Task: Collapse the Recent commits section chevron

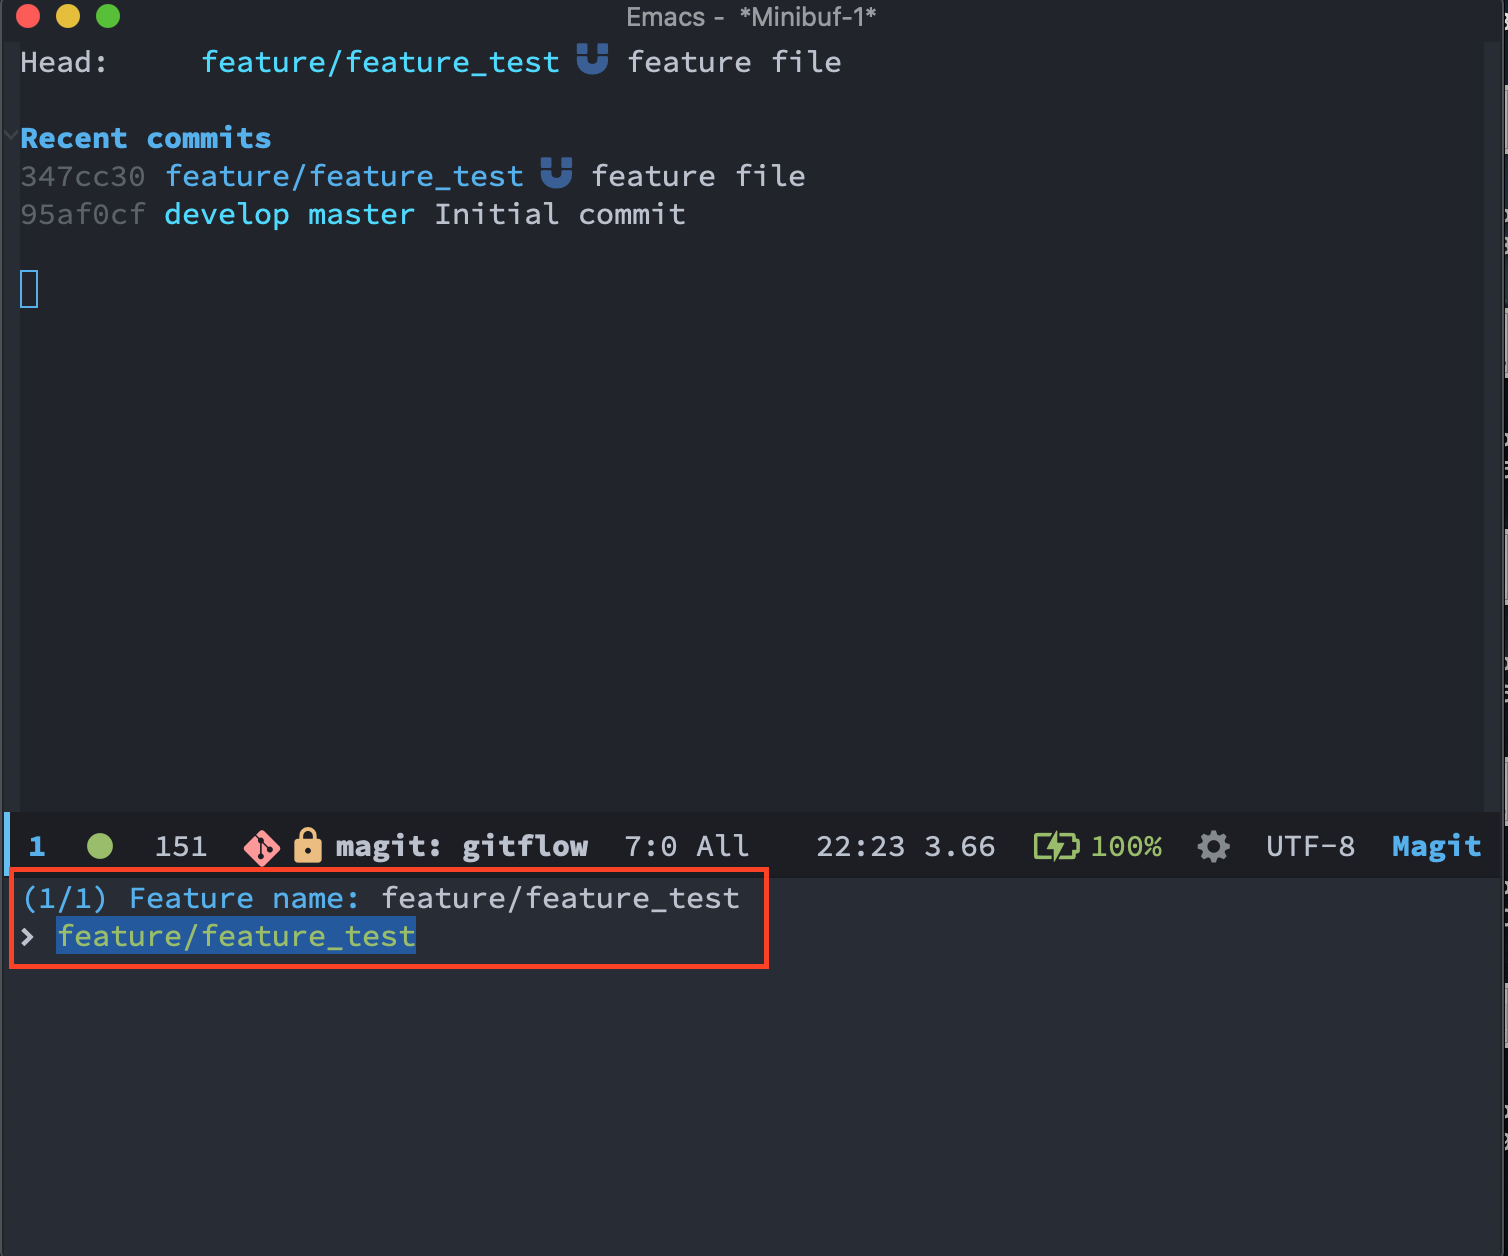Action: coord(9,135)
